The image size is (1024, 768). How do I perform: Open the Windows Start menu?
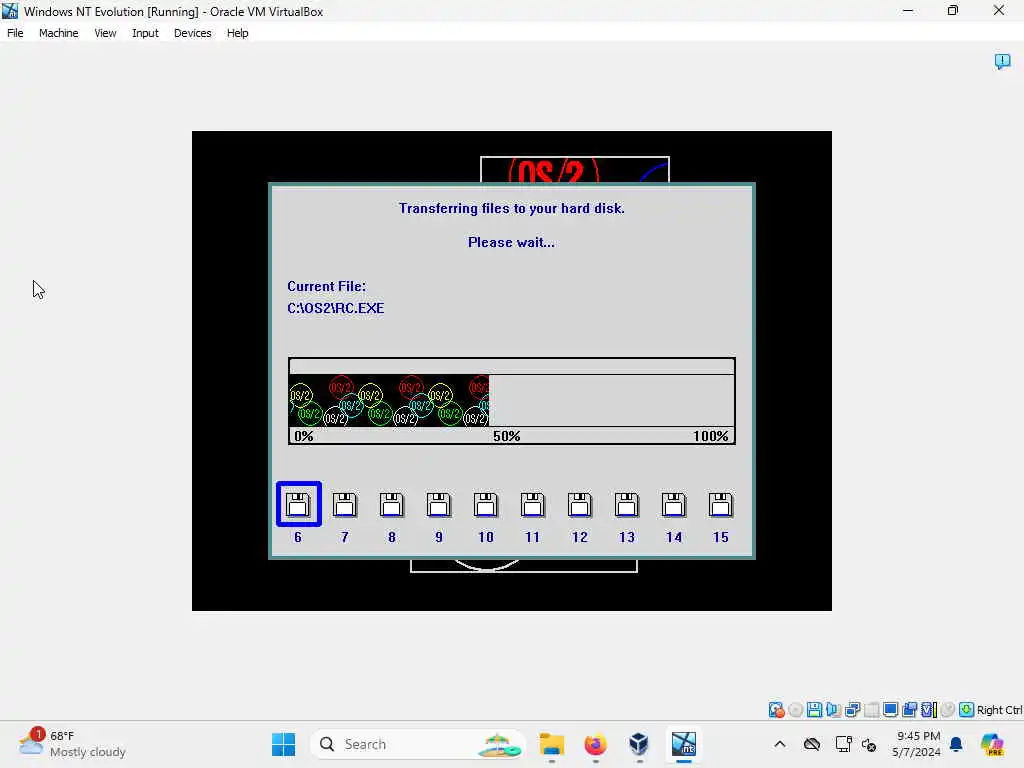point(283,744)
